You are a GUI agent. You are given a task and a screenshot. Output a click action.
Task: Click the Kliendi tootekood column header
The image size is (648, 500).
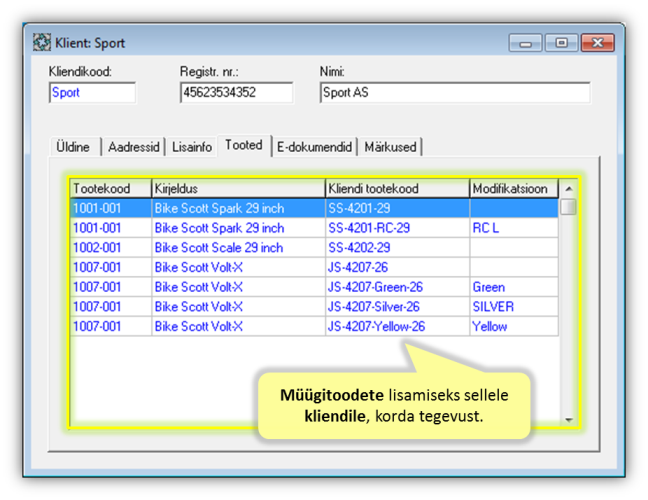coord(398,189)
